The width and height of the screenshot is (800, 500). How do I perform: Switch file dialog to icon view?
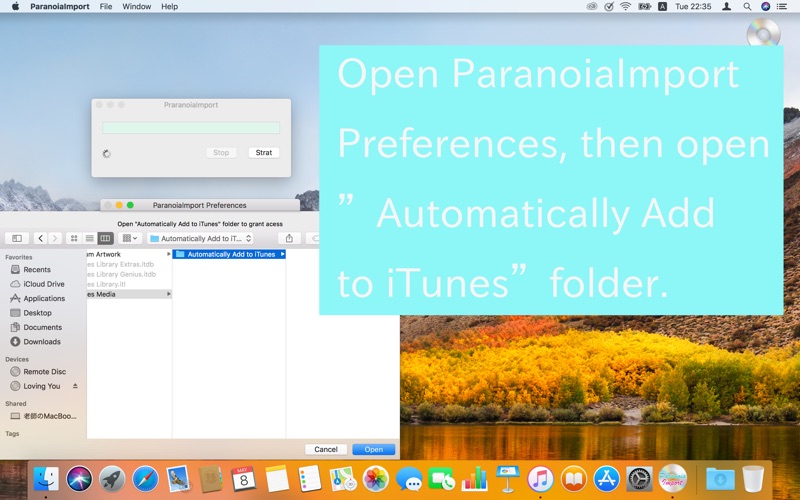pyautogui.click(x=74, y=238)
